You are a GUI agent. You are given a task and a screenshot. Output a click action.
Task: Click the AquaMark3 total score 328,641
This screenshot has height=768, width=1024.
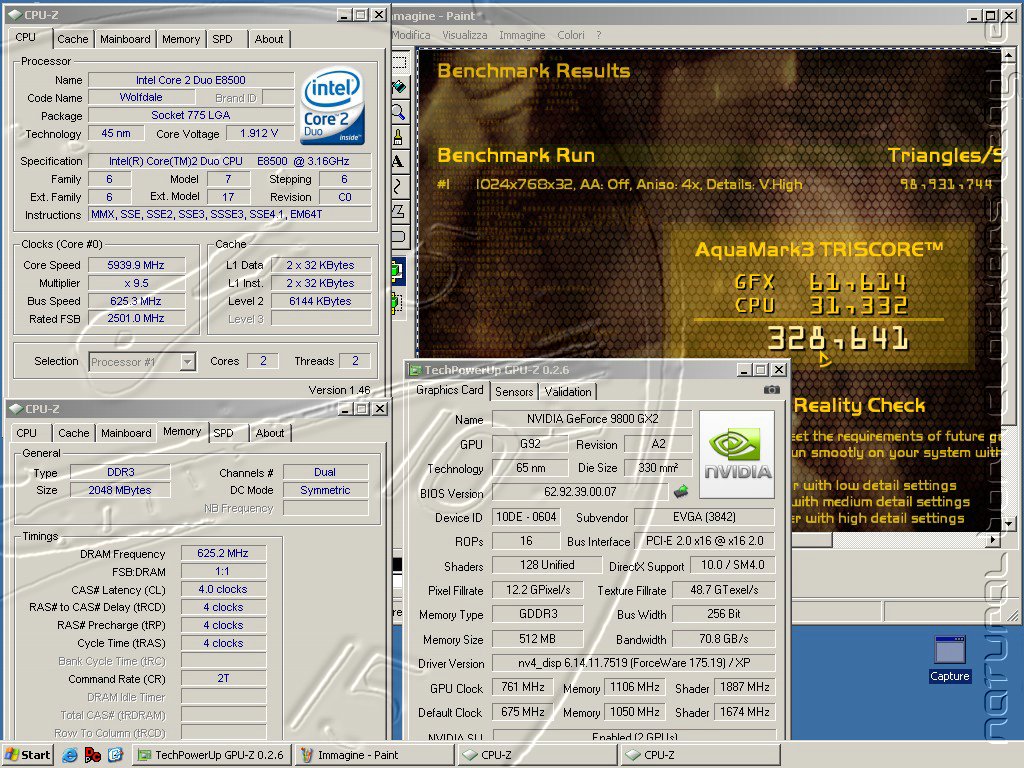(838, 339)
